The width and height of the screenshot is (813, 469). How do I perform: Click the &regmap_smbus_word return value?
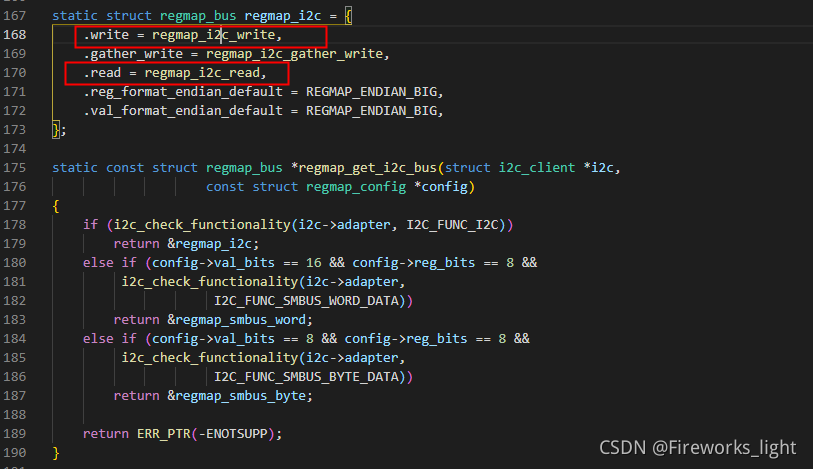pyautogui.click(x=236, y=320)
